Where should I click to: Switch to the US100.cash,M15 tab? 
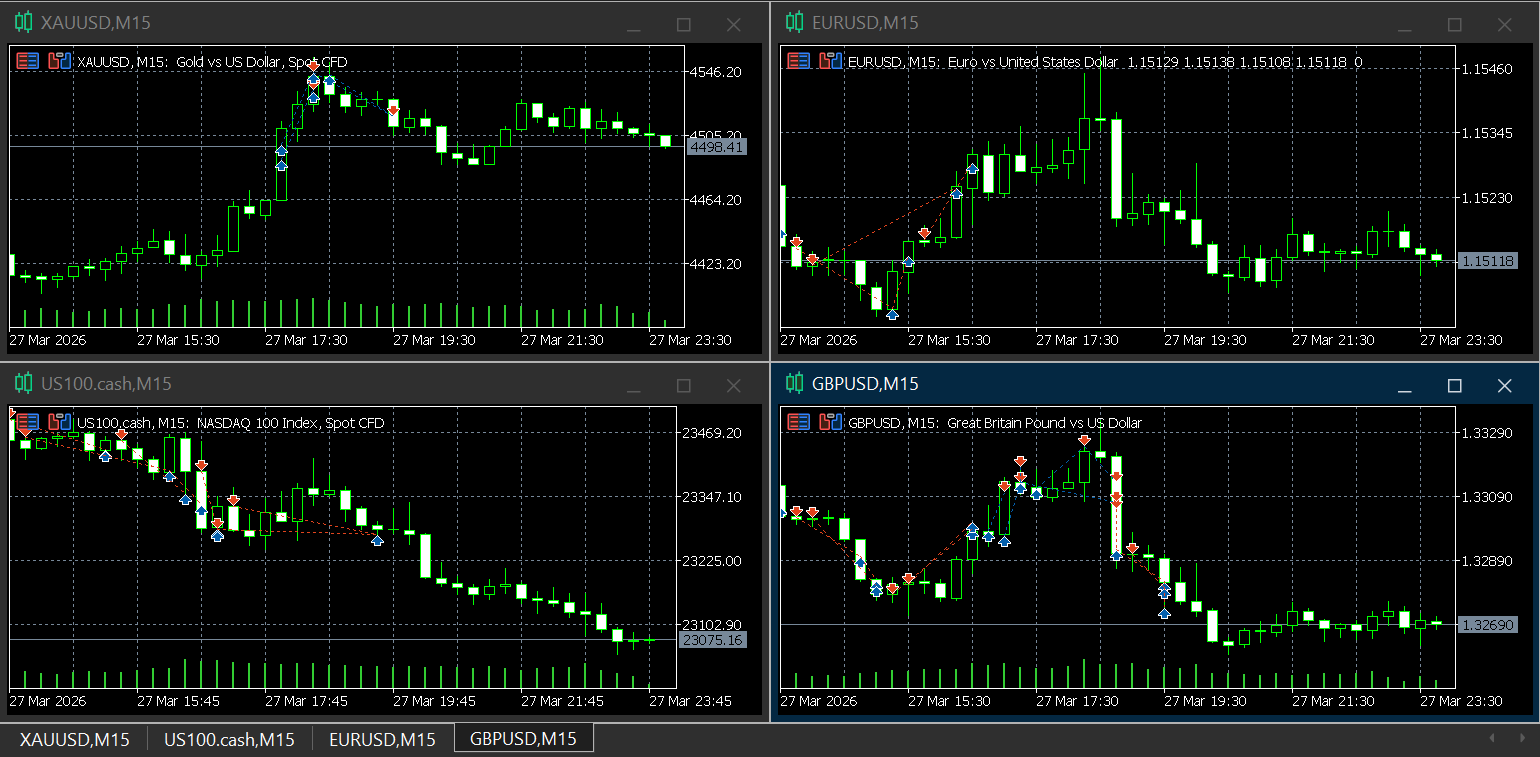pos(228,739)
